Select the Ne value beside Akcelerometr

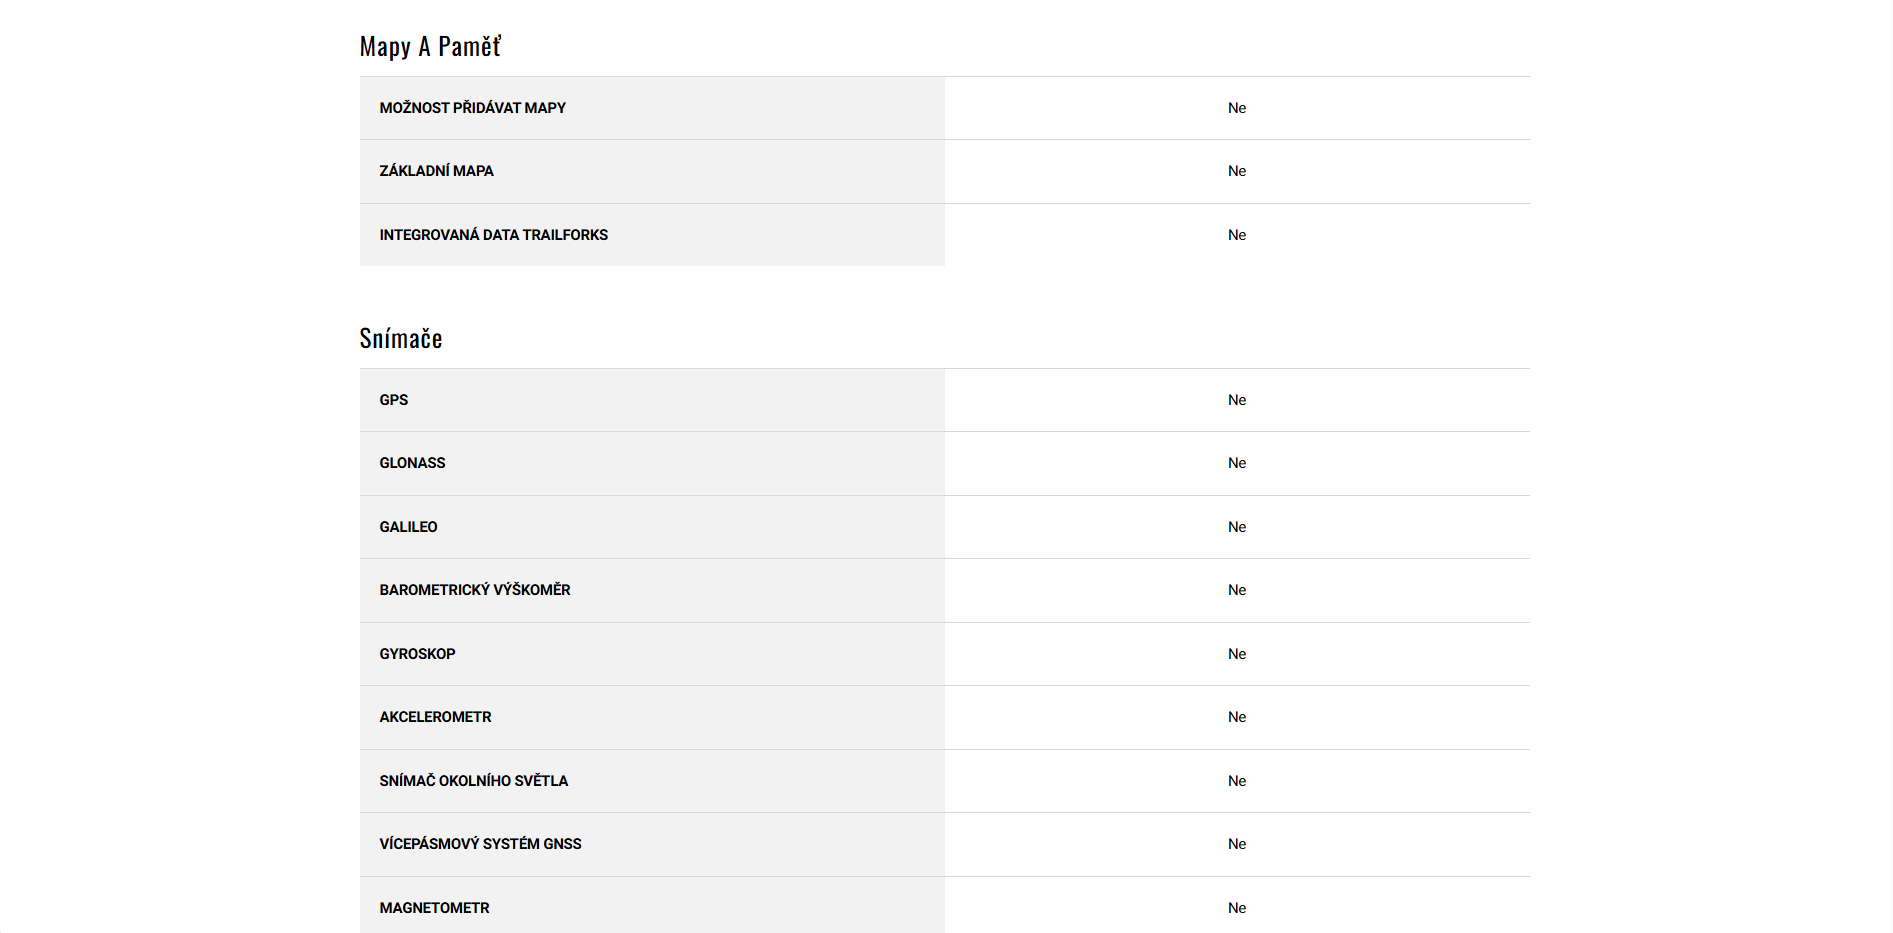(1237, 717)
